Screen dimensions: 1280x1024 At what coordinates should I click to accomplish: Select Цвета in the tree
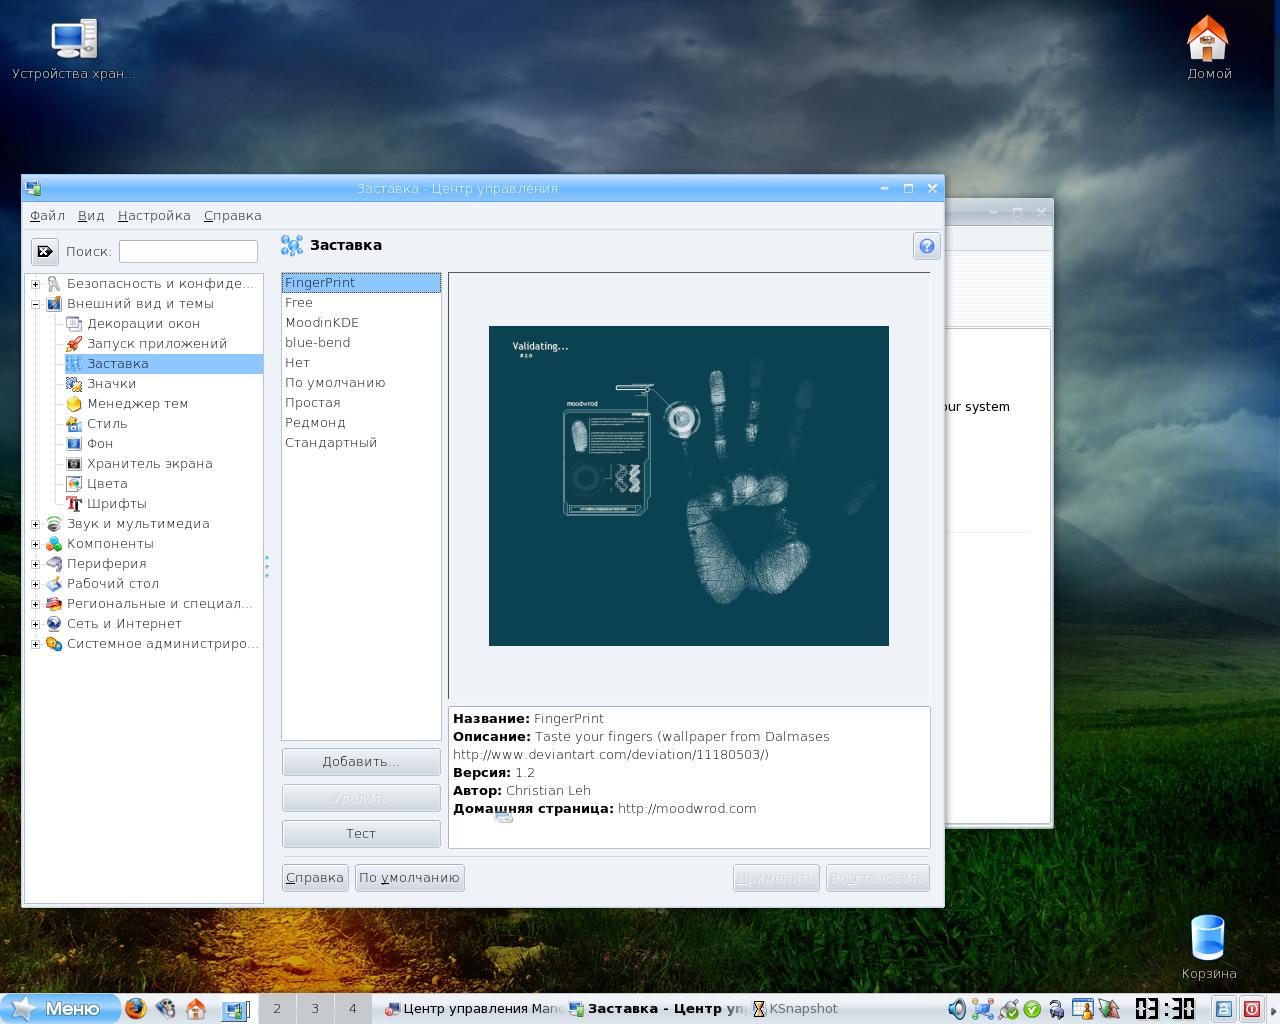click(106, 483)
